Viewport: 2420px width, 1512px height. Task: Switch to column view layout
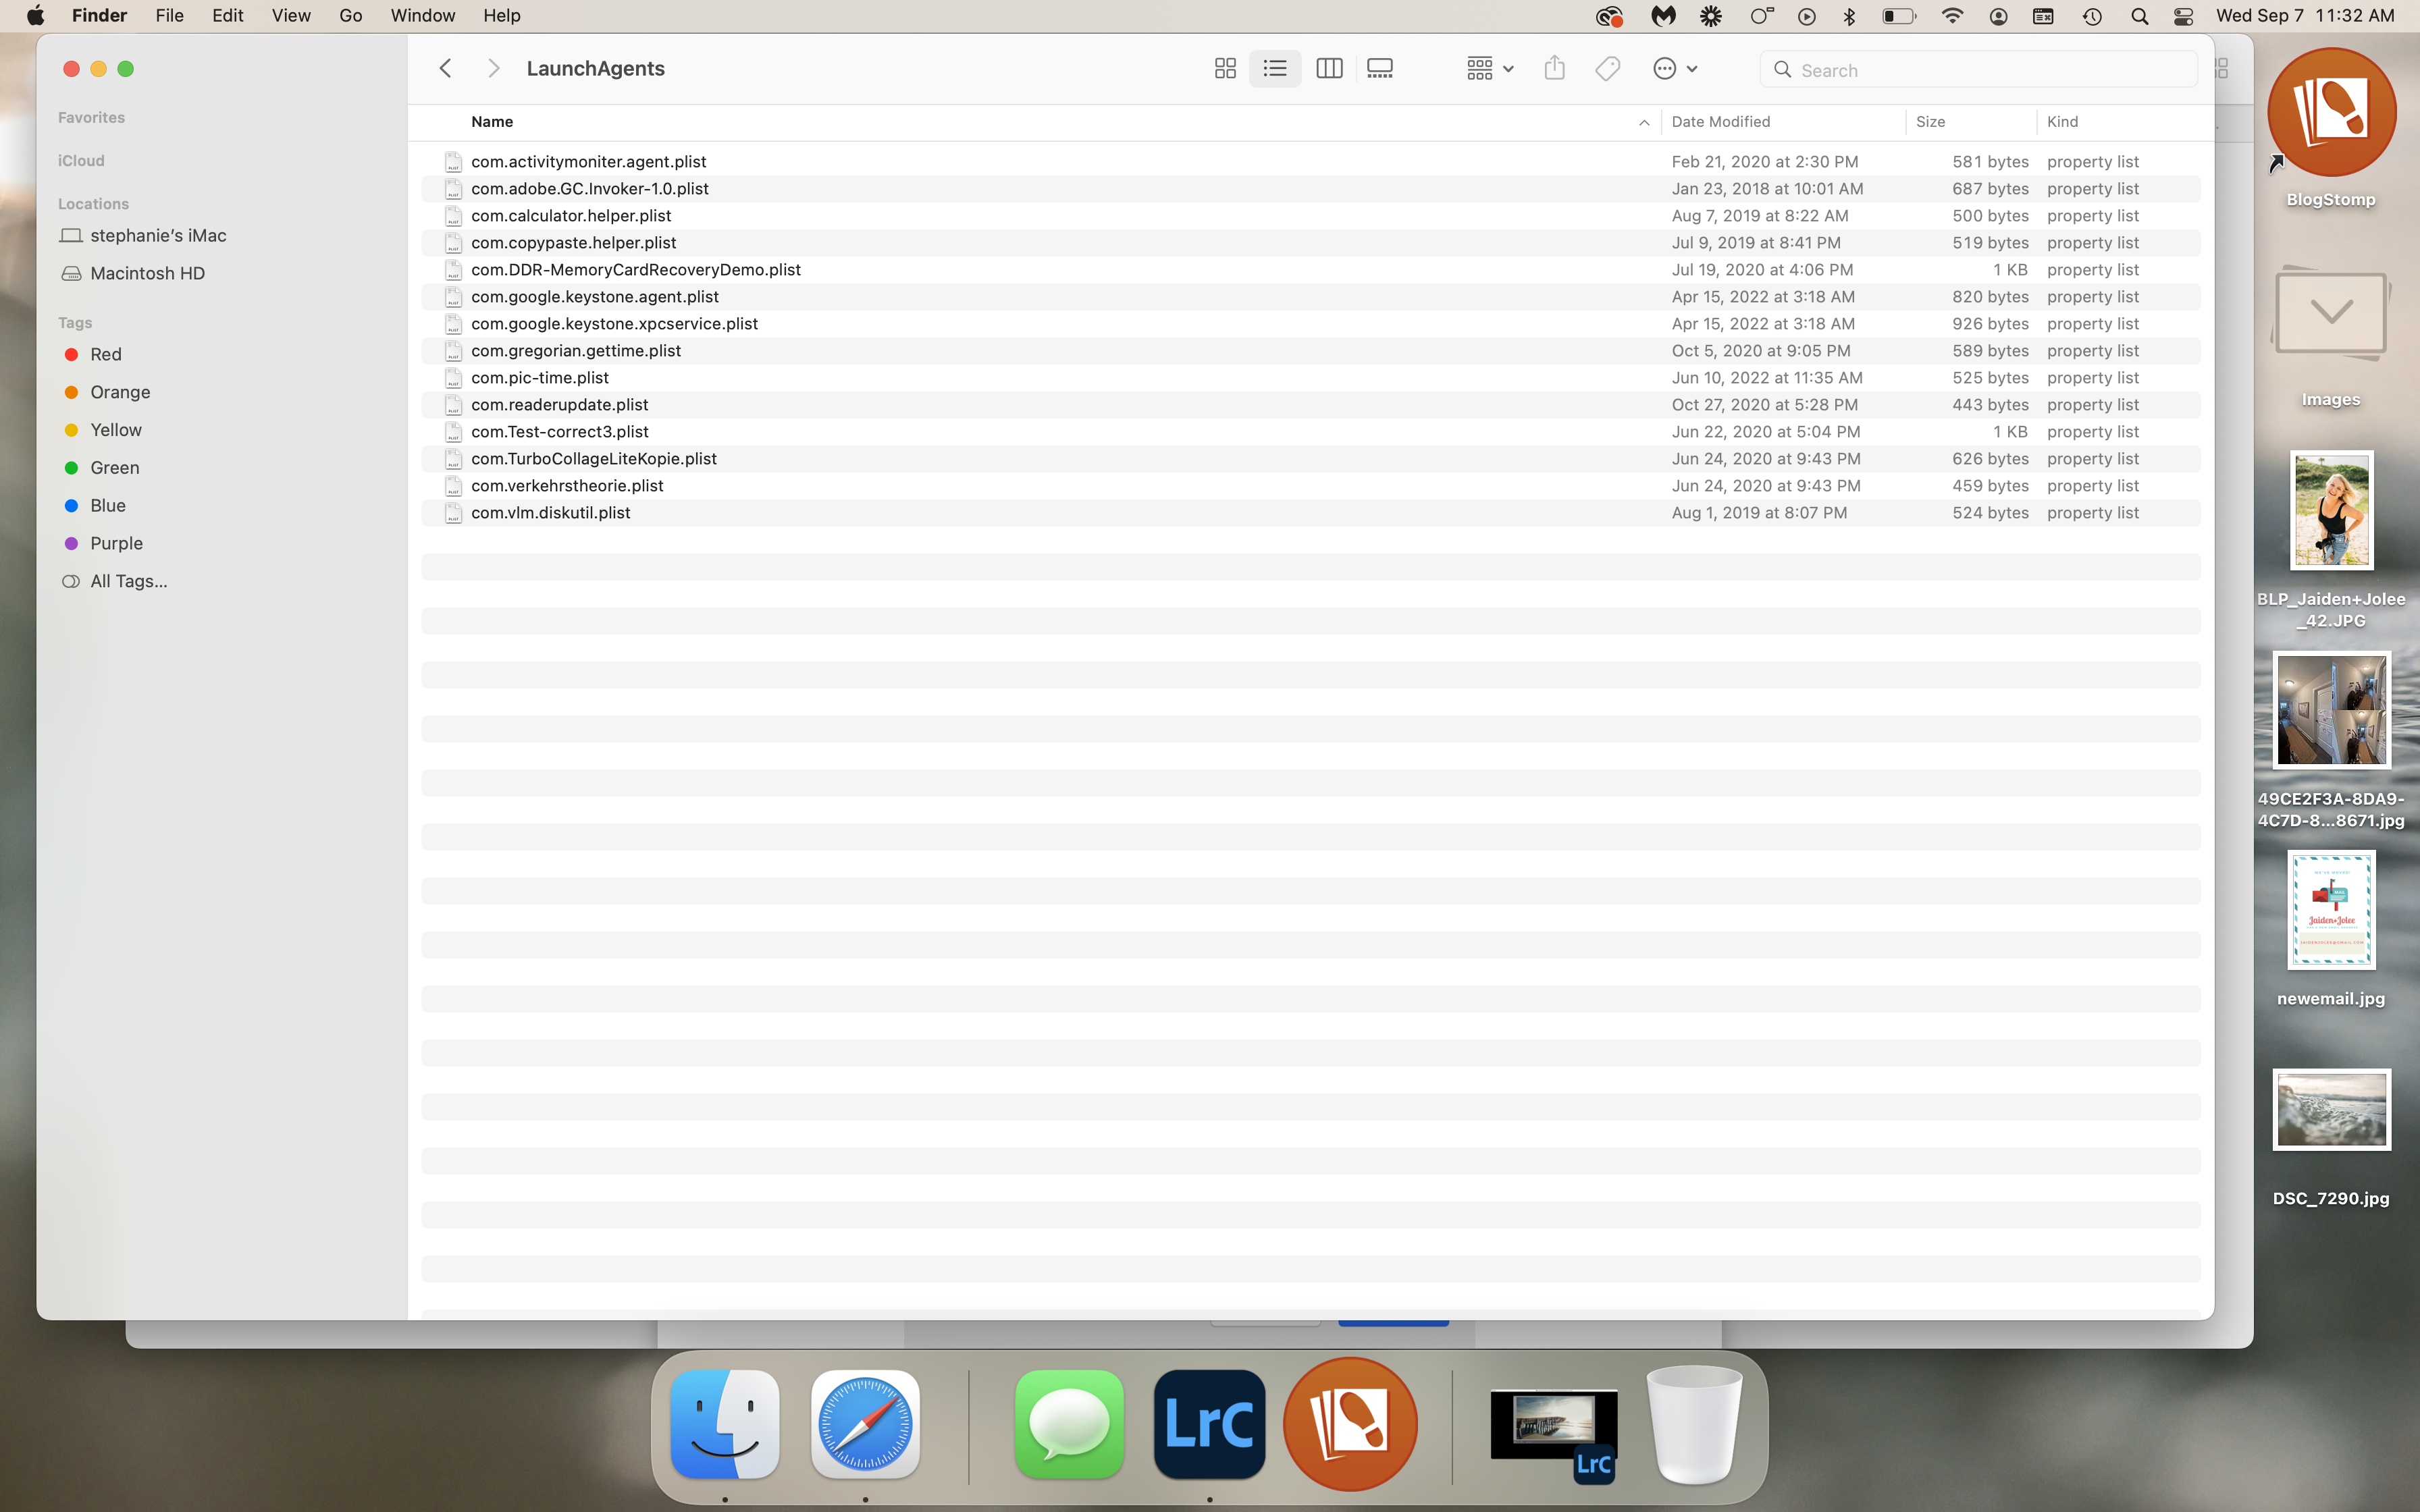1329,69
